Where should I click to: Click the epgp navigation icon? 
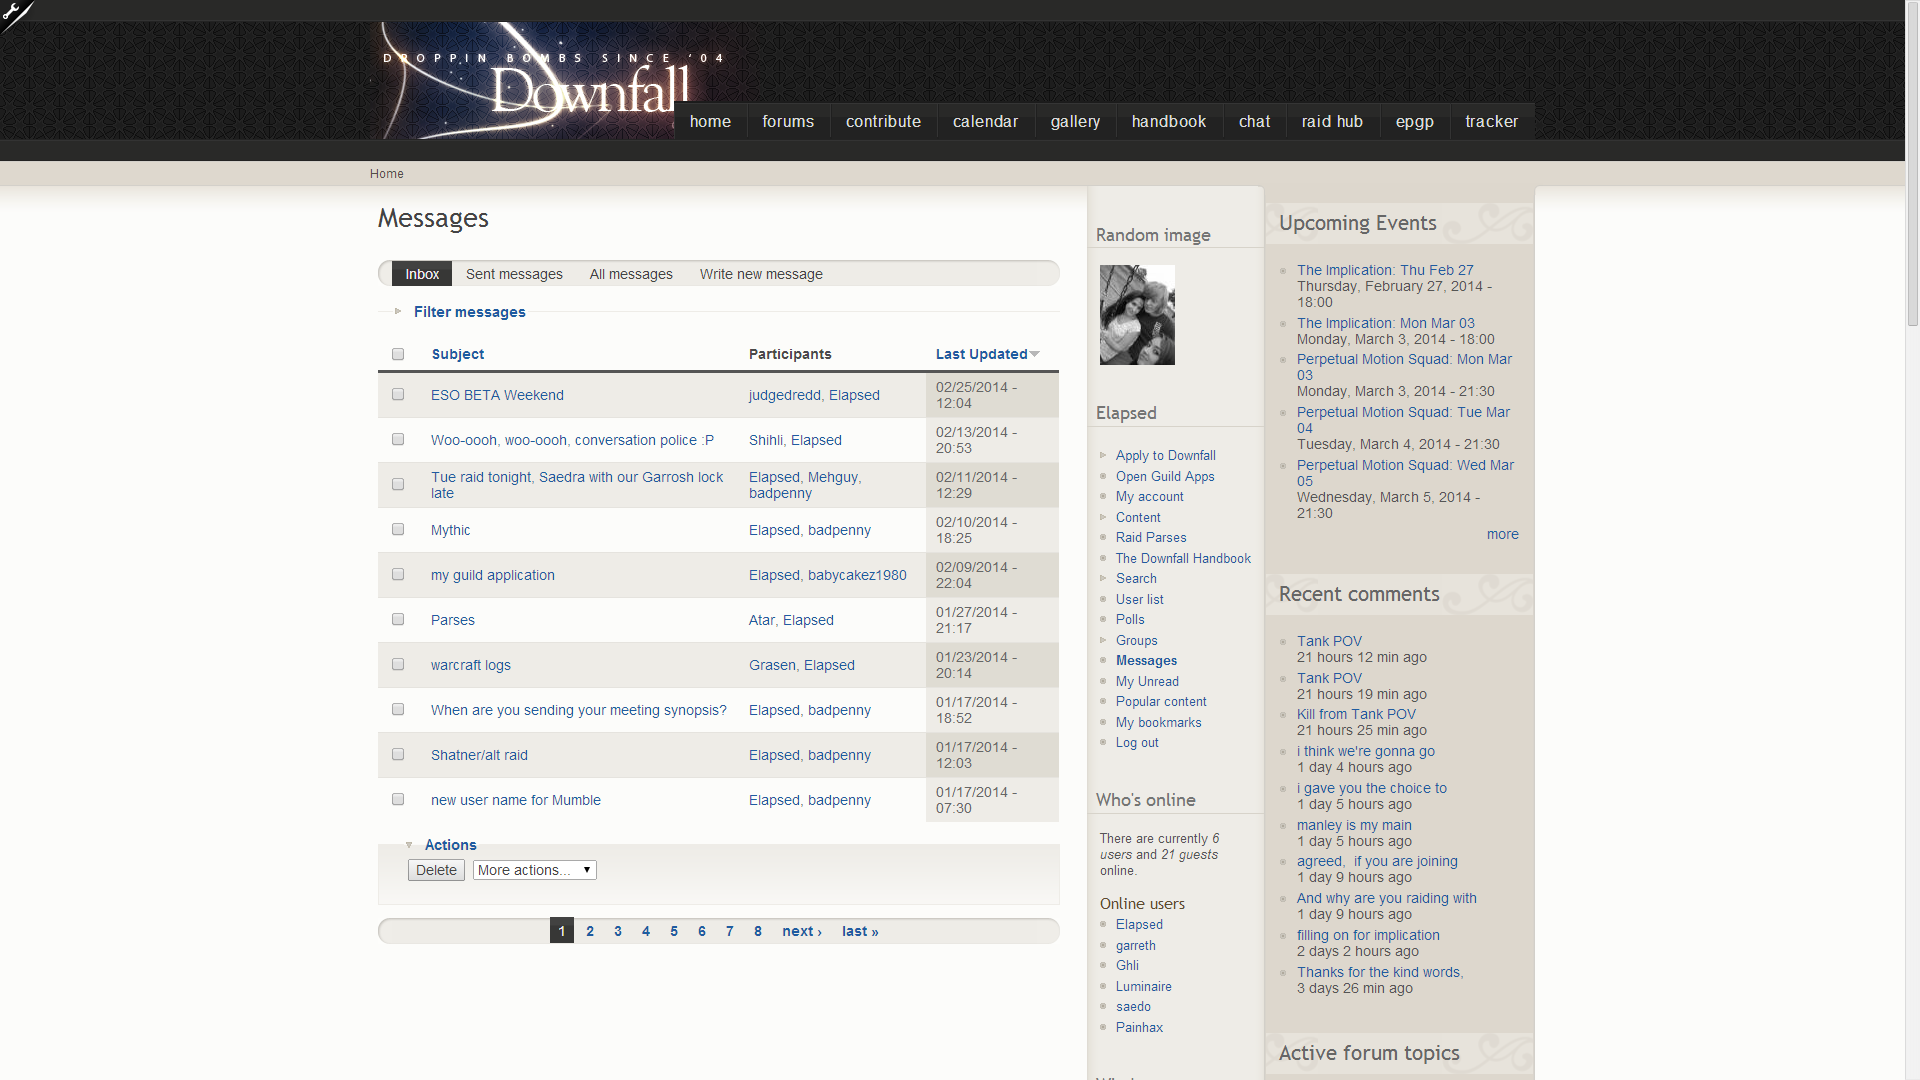pyautogui.click(x=1415, y=121)
